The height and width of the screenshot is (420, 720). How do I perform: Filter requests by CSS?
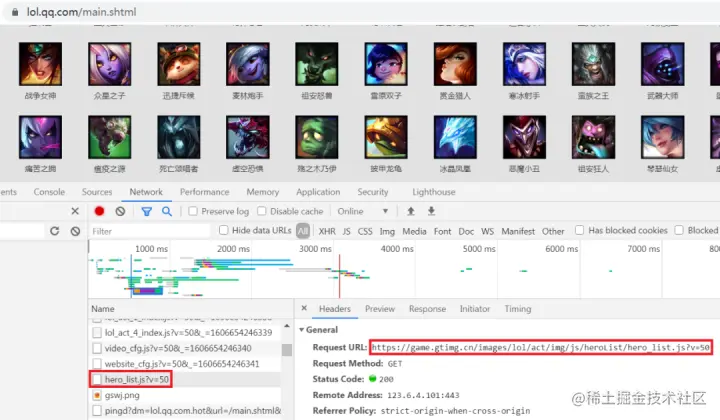tap(365, 231)
